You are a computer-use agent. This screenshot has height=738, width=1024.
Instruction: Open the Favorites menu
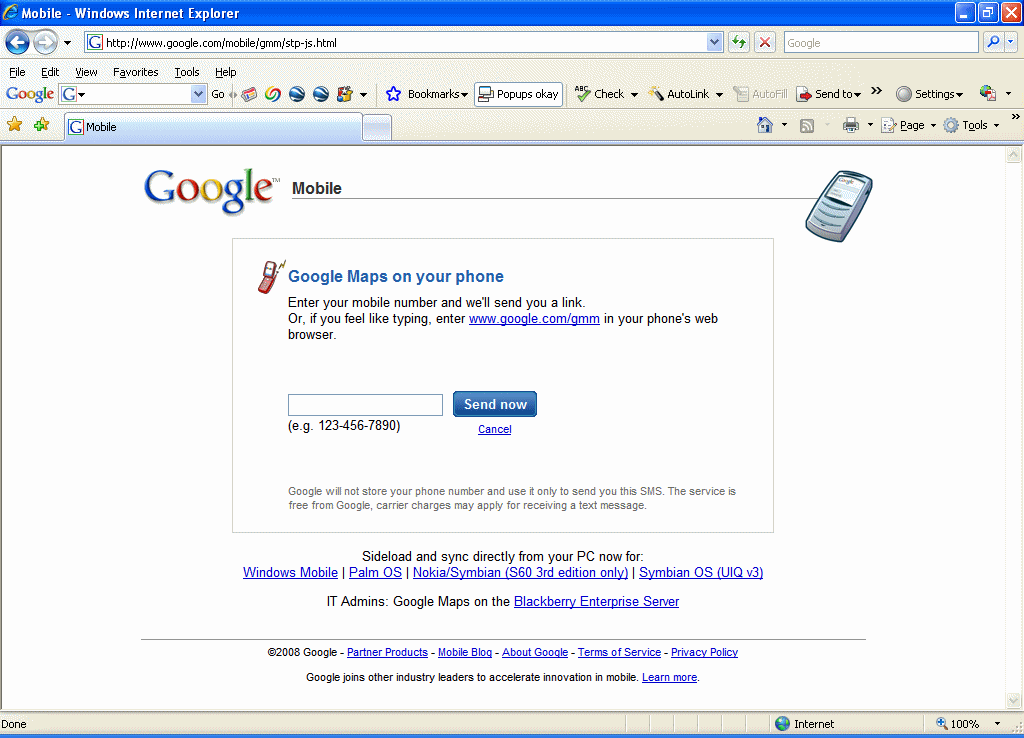pos(135,72)
